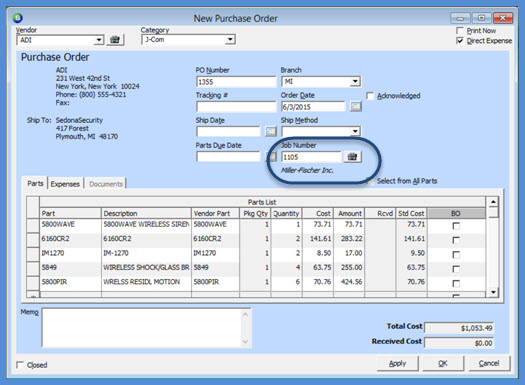Select part cell 6160CR2
Screen dimensions: 525x385
pyautogui.click(x=70, y=239)
